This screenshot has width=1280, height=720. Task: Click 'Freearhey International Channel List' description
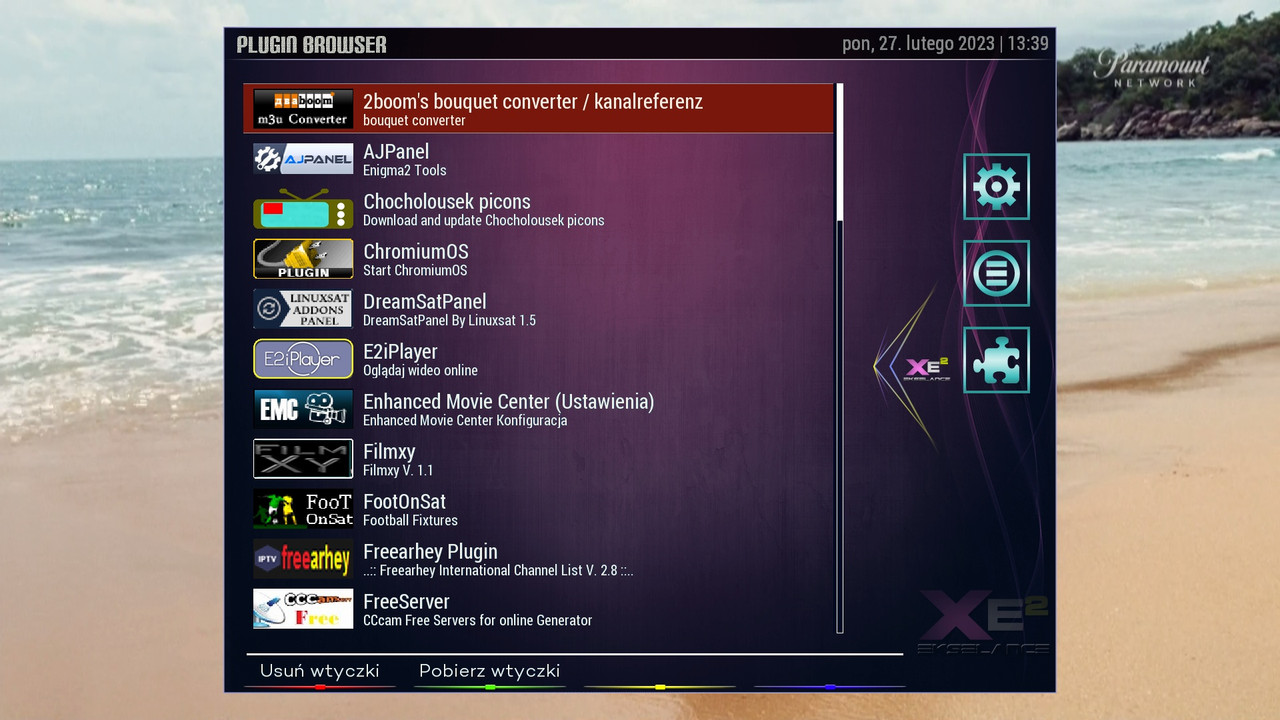[498, 571]
